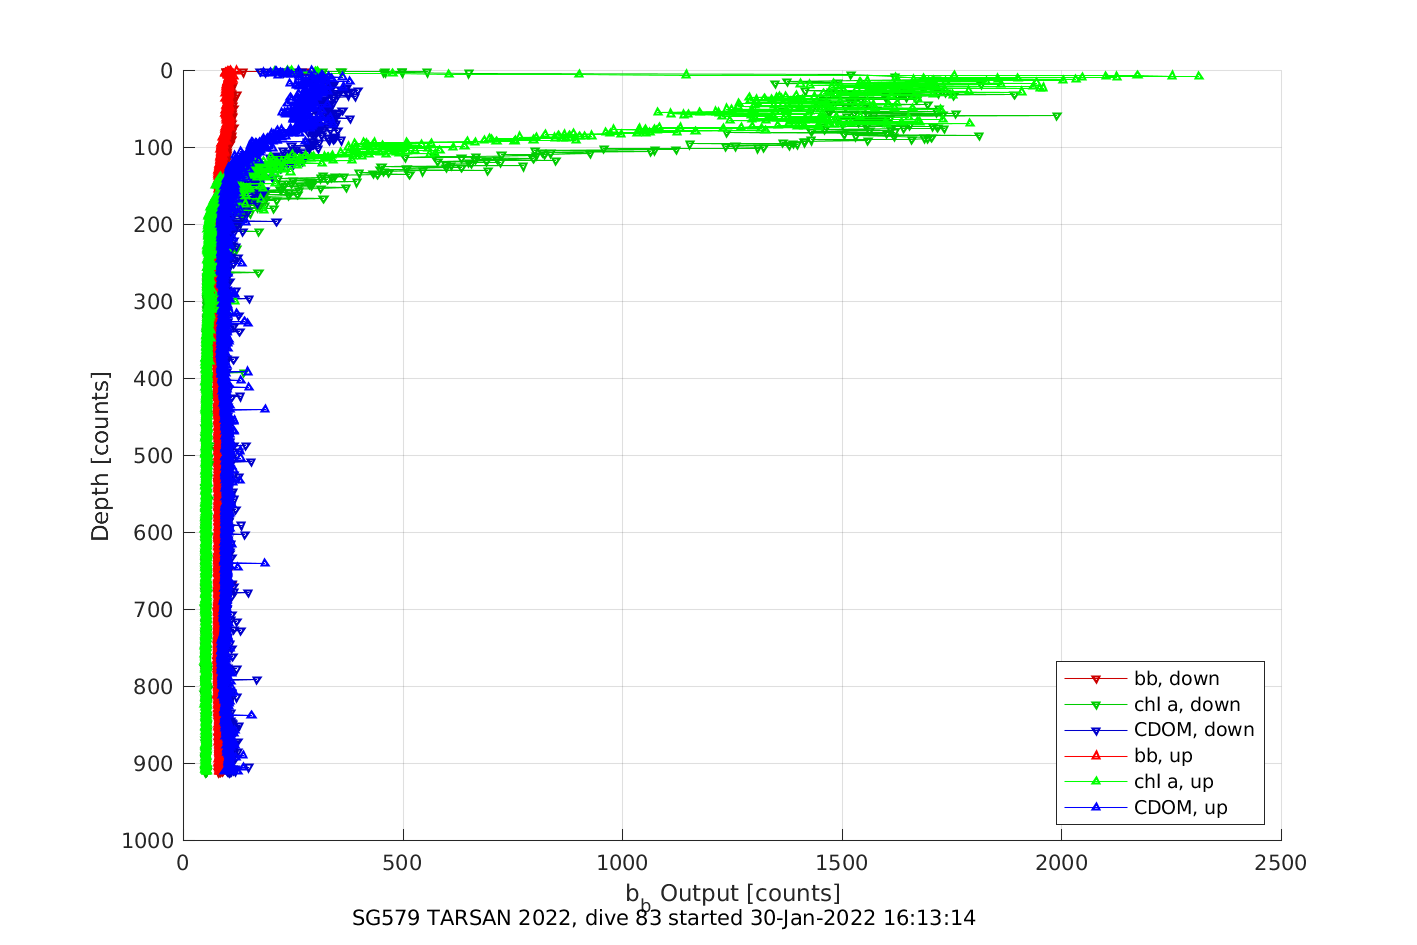
Task: Click the x-axis tick label 2000
Action: coord(1061,863)
